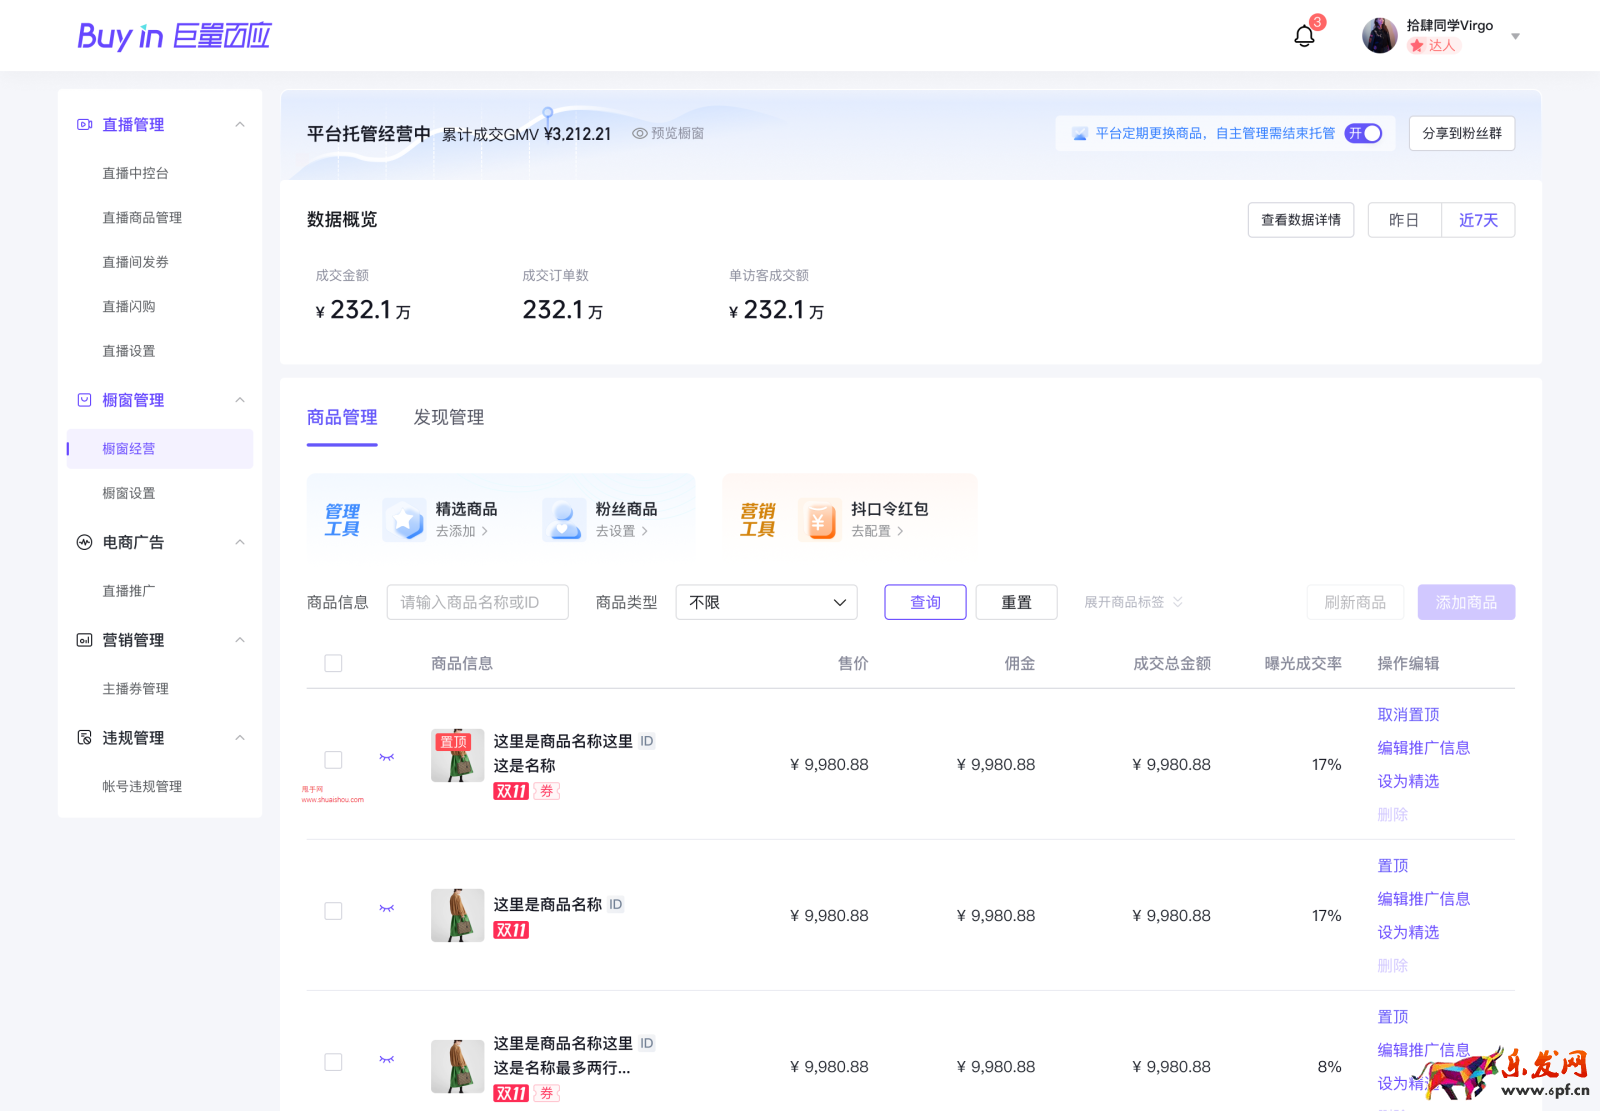Open the notification bell

pyautogui.click(x=1304, y=35)
